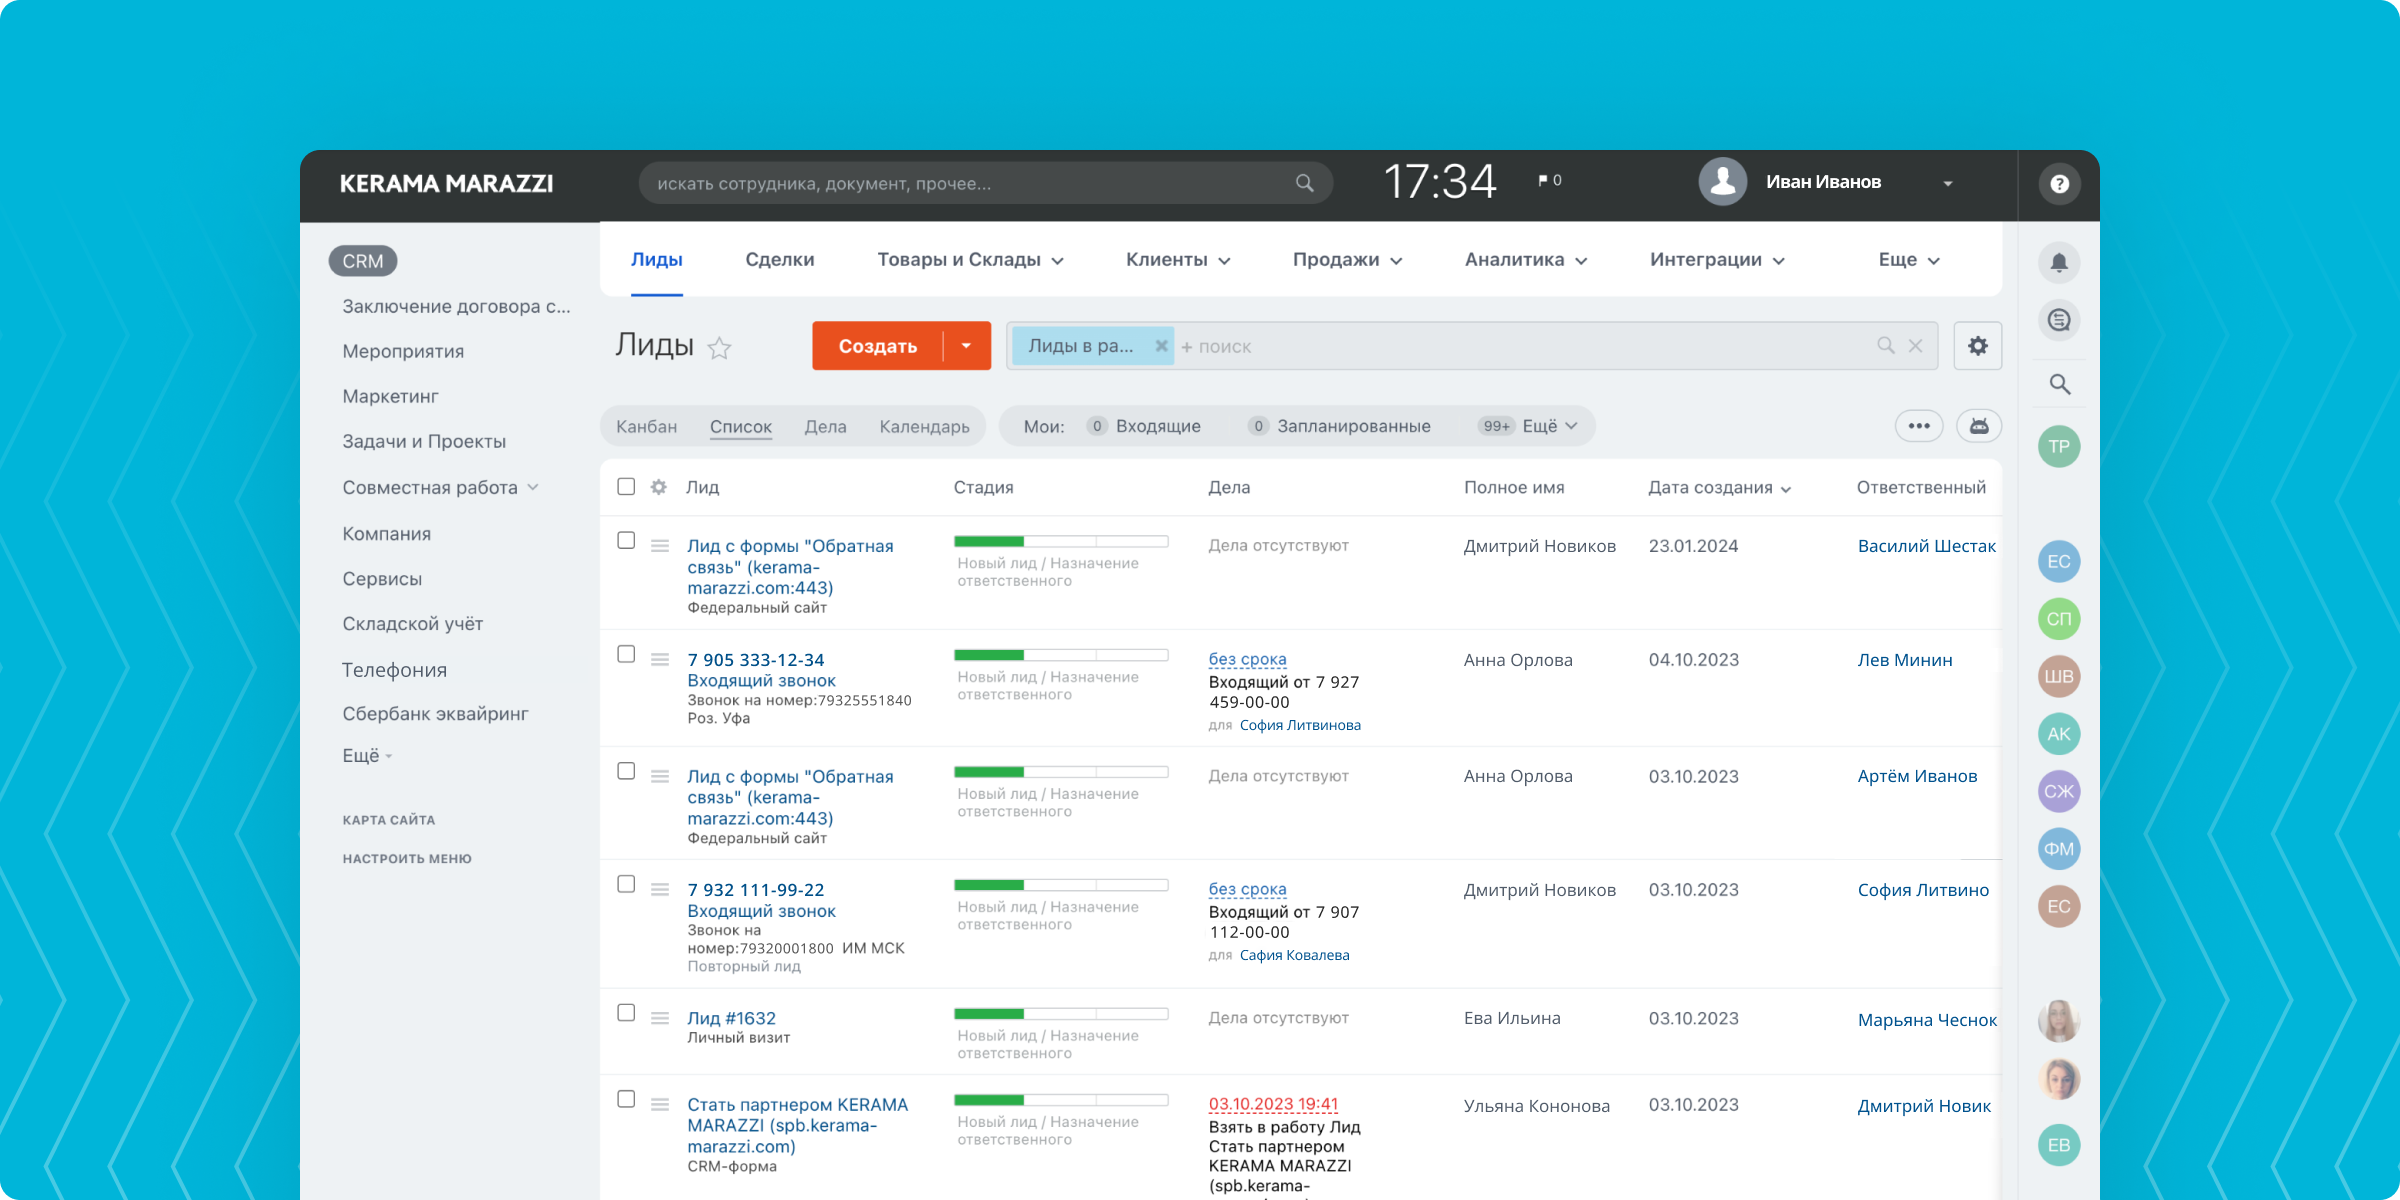This screenshot has height=1200, width=2400.
Task: Check the 7 905 333-12-34 lead row
Action: pyautogui.click(x=626, y=654)
